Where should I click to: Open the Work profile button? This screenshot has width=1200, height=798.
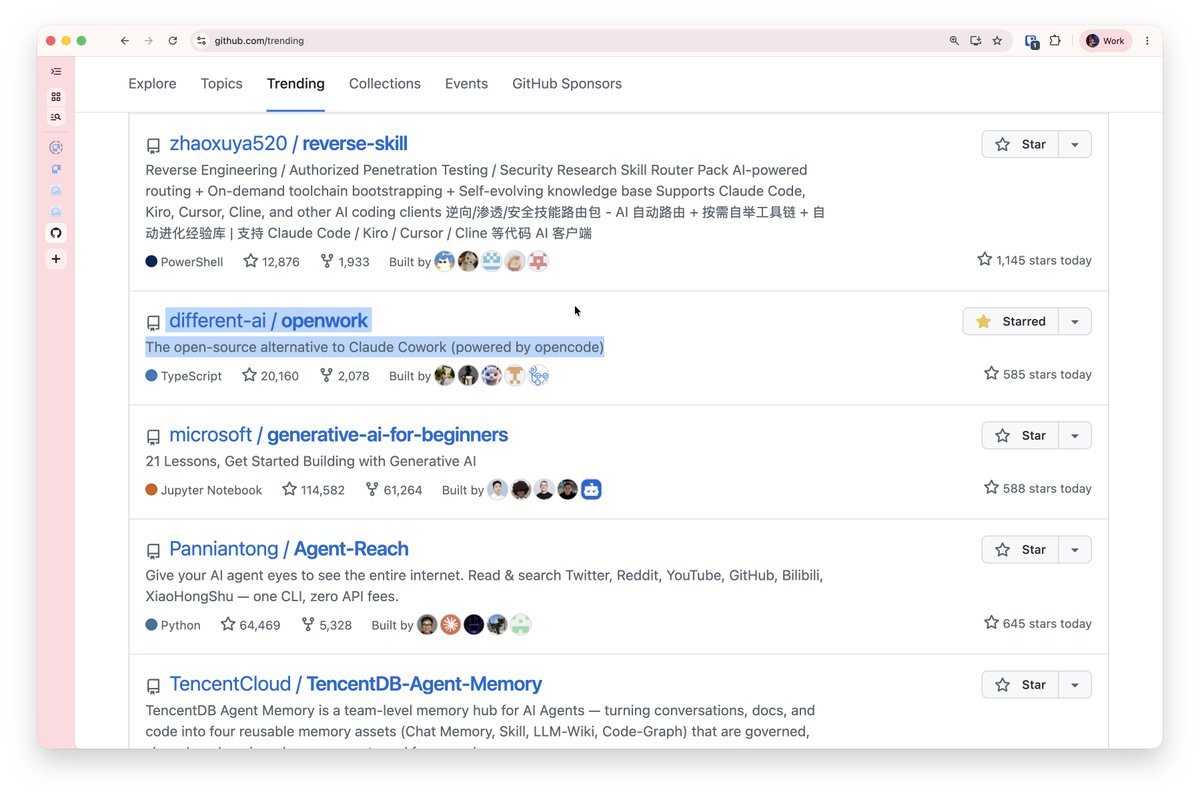(1106, 41)
